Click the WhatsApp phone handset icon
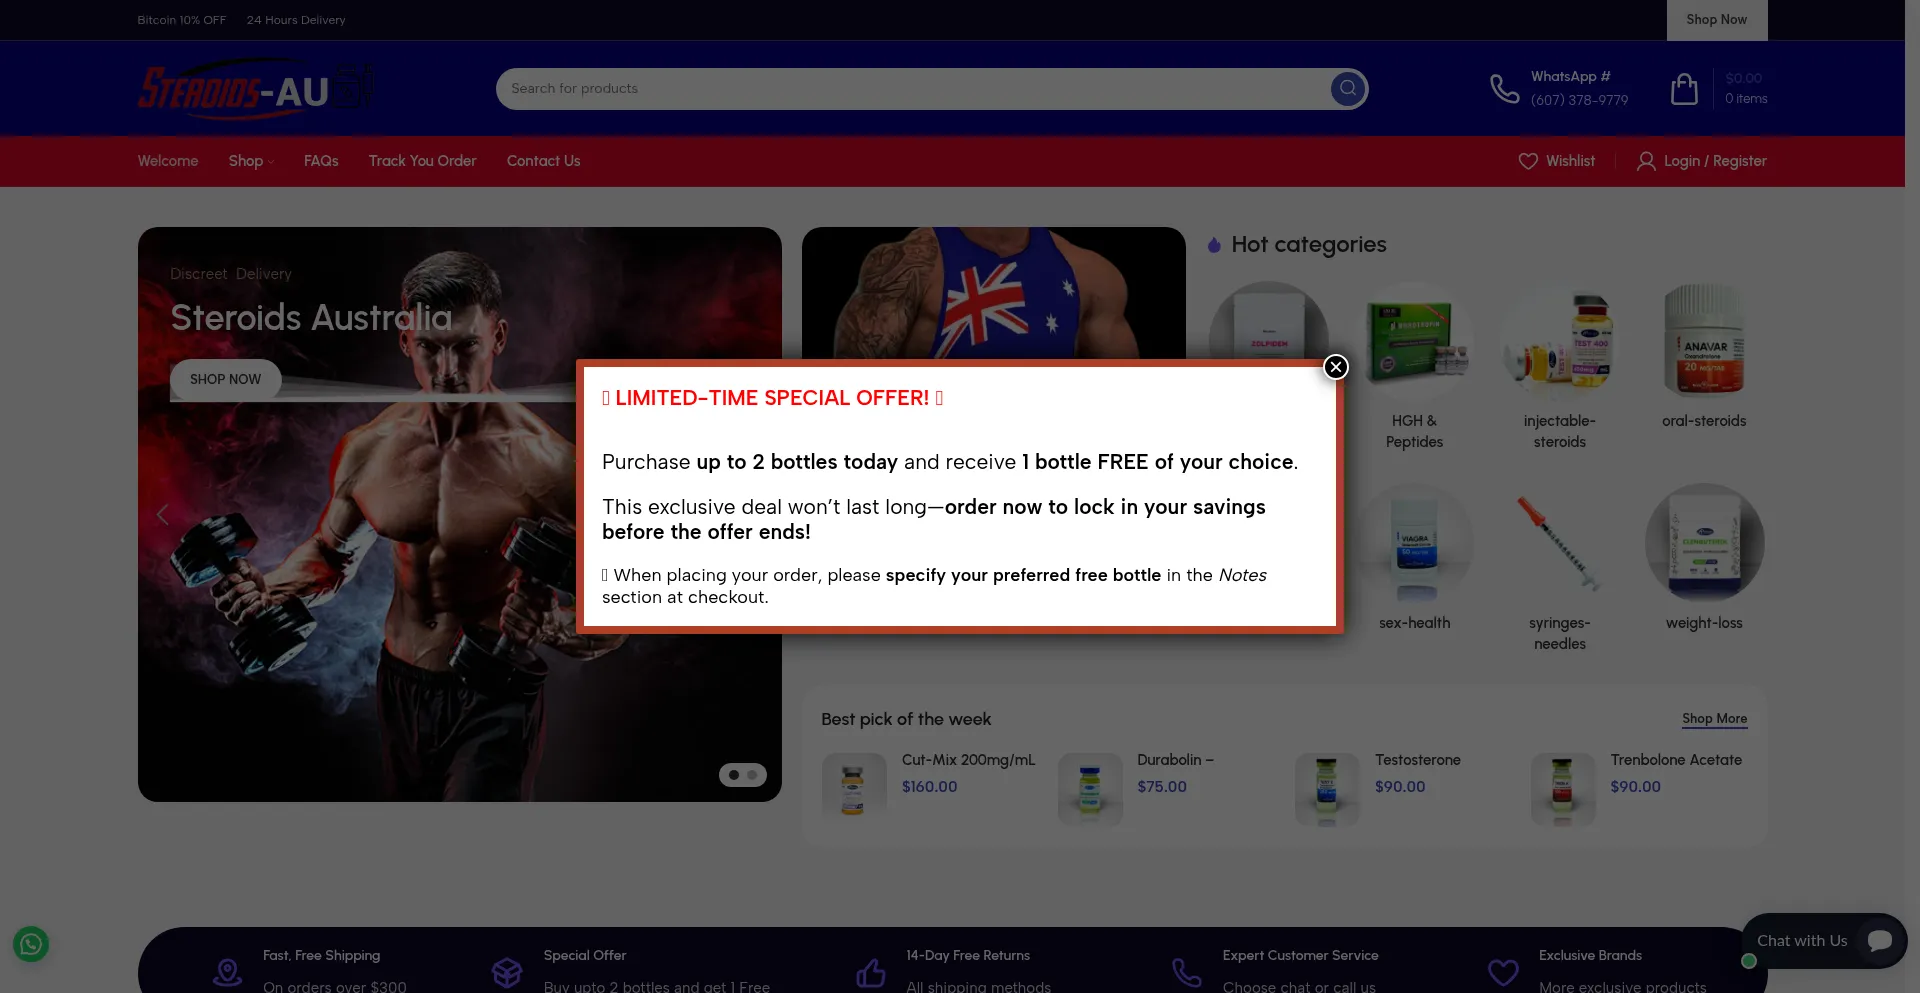 pos(1504,89)
